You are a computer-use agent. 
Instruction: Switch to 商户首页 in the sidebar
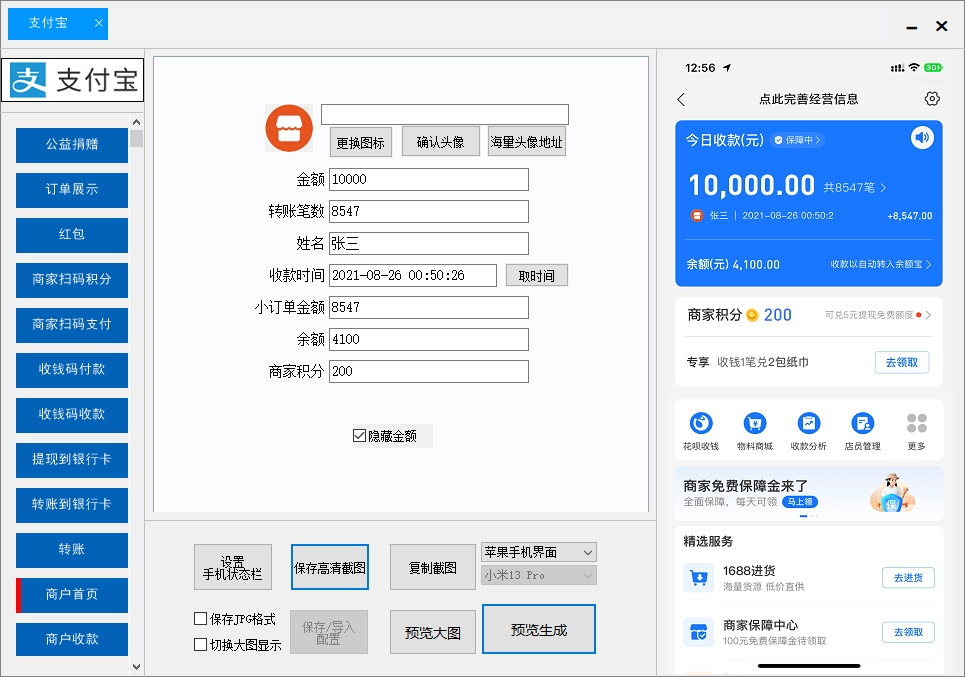(x=71, y=595)
